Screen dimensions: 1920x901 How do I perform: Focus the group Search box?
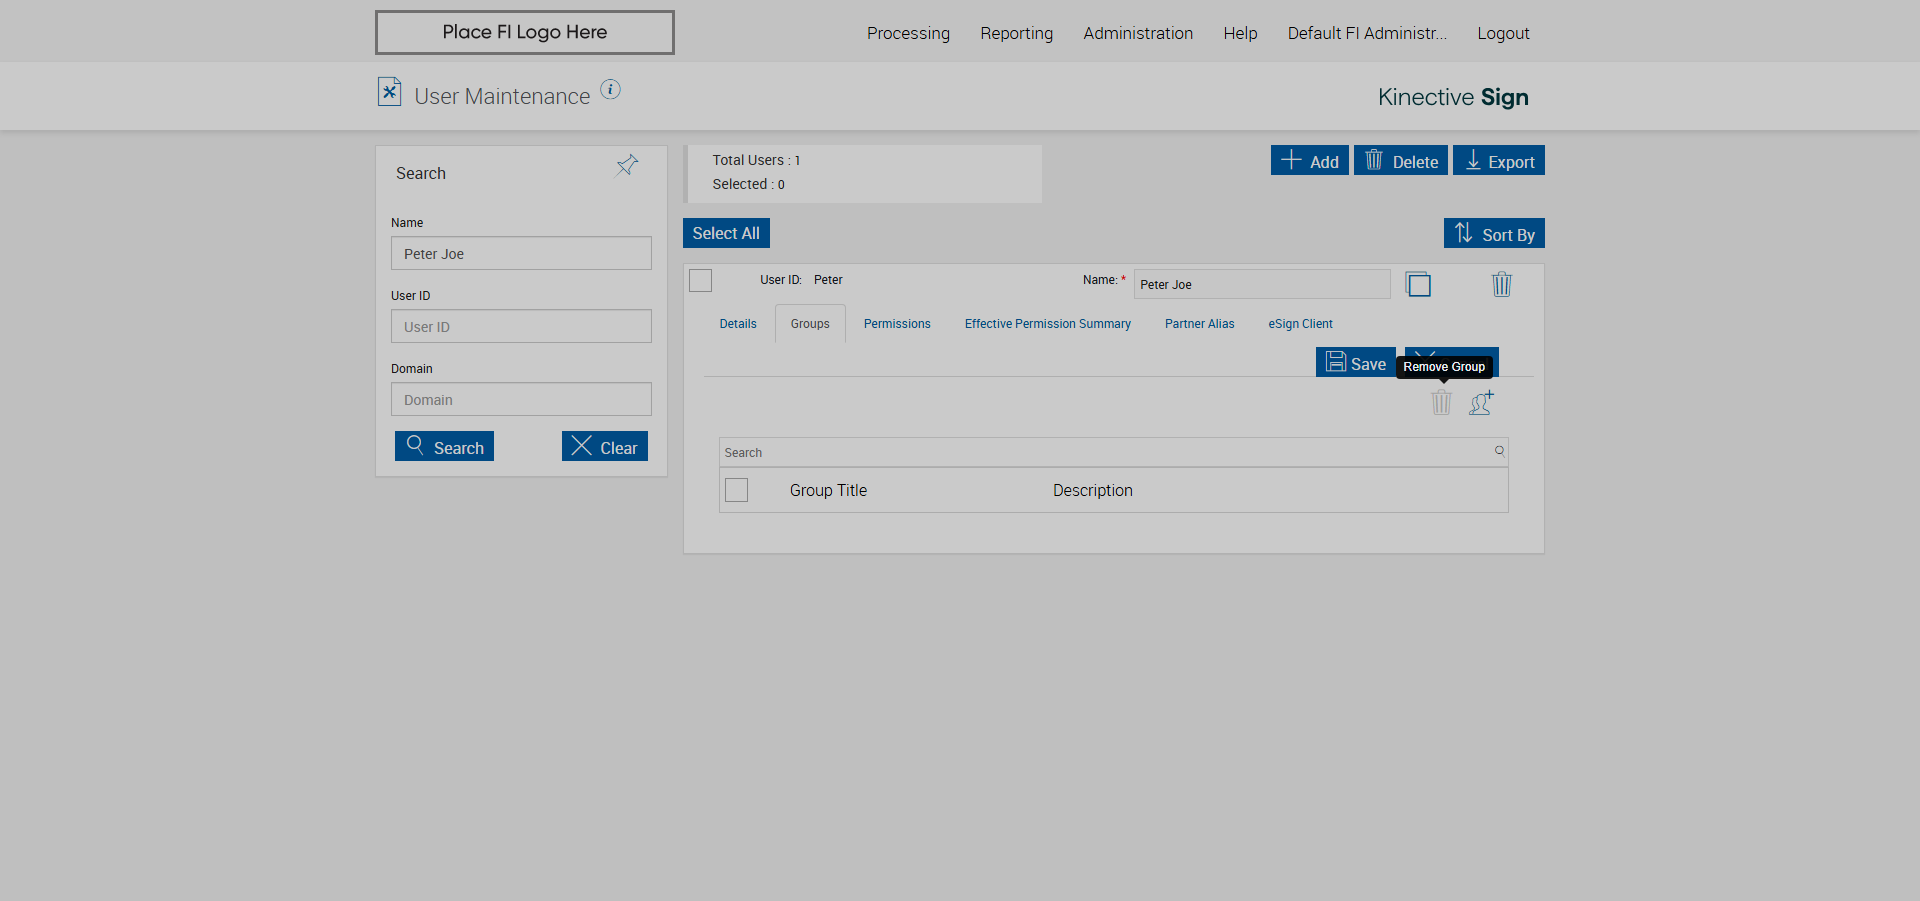1113,452
